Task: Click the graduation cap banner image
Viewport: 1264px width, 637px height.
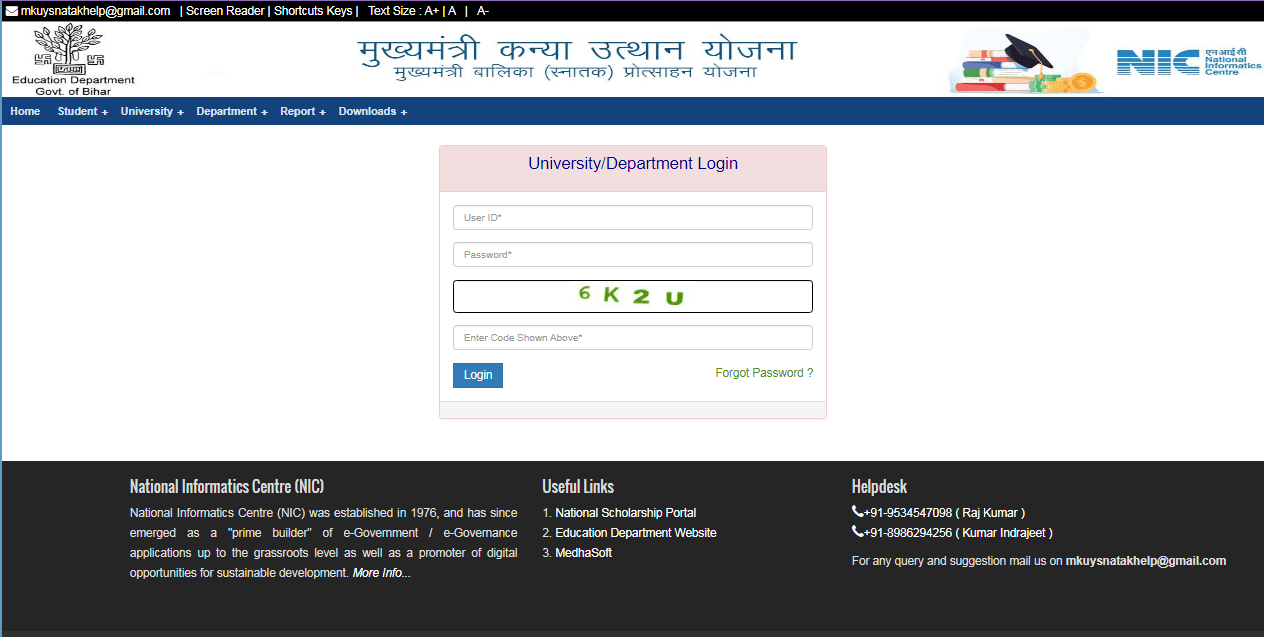Action: pyautogui.click(x=1025, y=60)
